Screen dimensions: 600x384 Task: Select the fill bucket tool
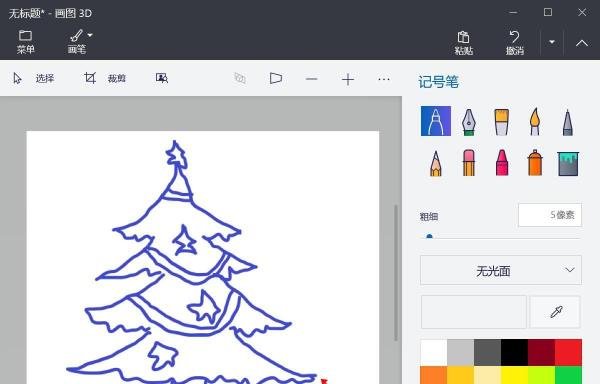pos(568,164)
